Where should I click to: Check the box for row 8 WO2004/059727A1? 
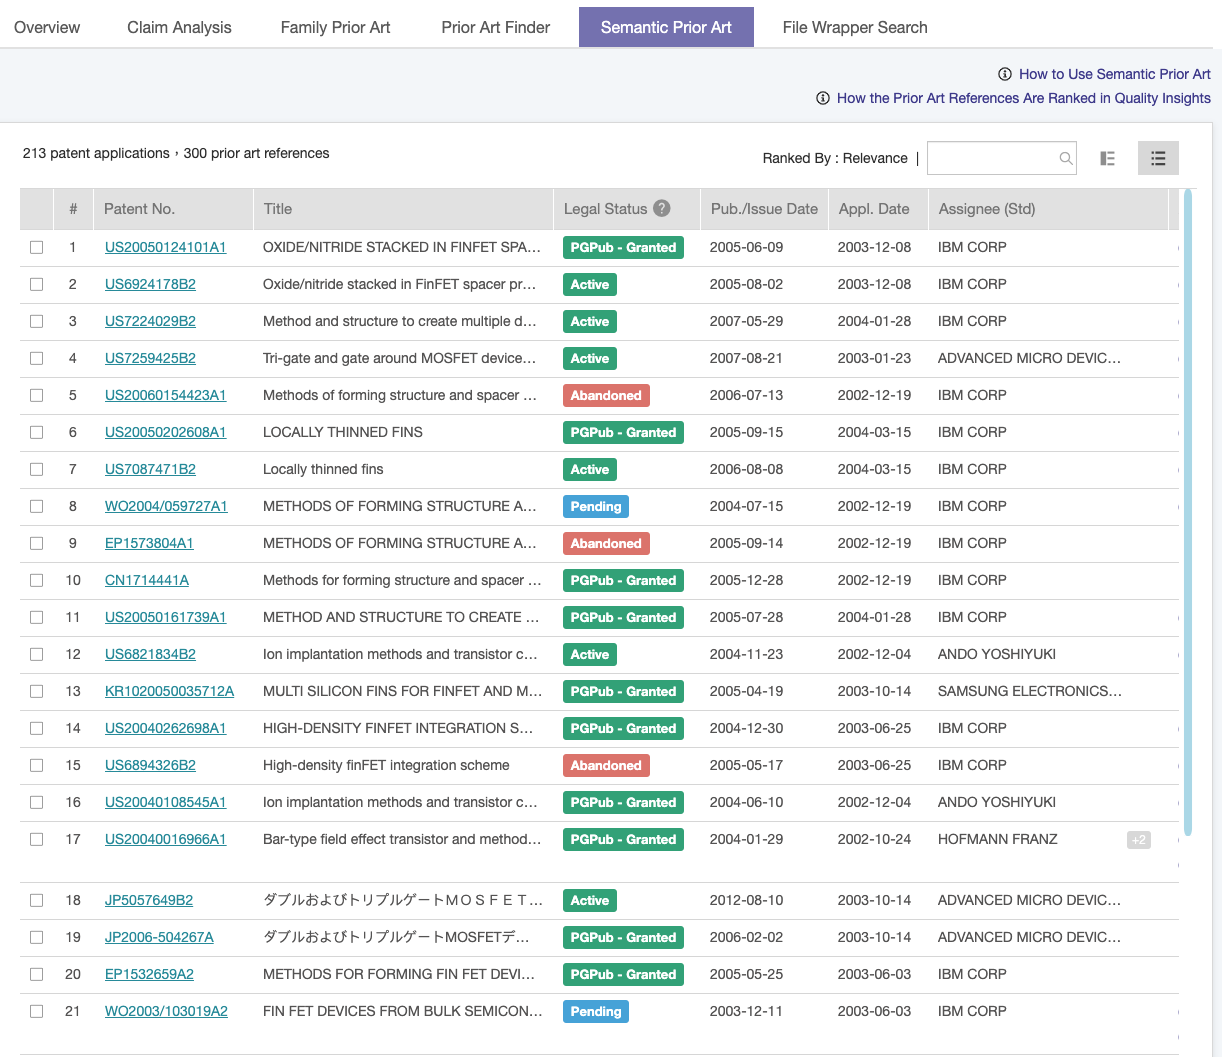(x=37, y=506)
